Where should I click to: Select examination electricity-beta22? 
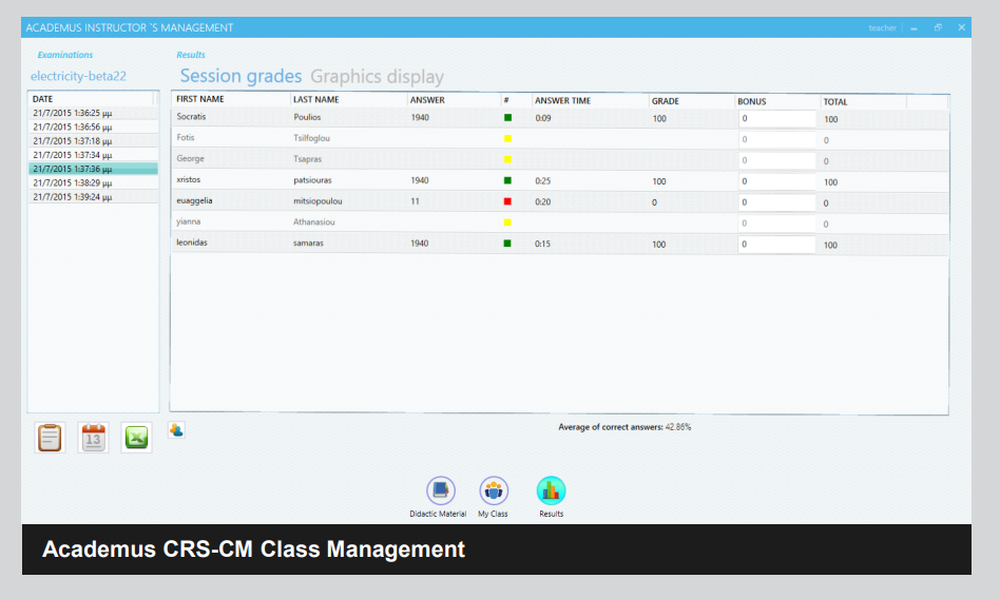point(78,76)
